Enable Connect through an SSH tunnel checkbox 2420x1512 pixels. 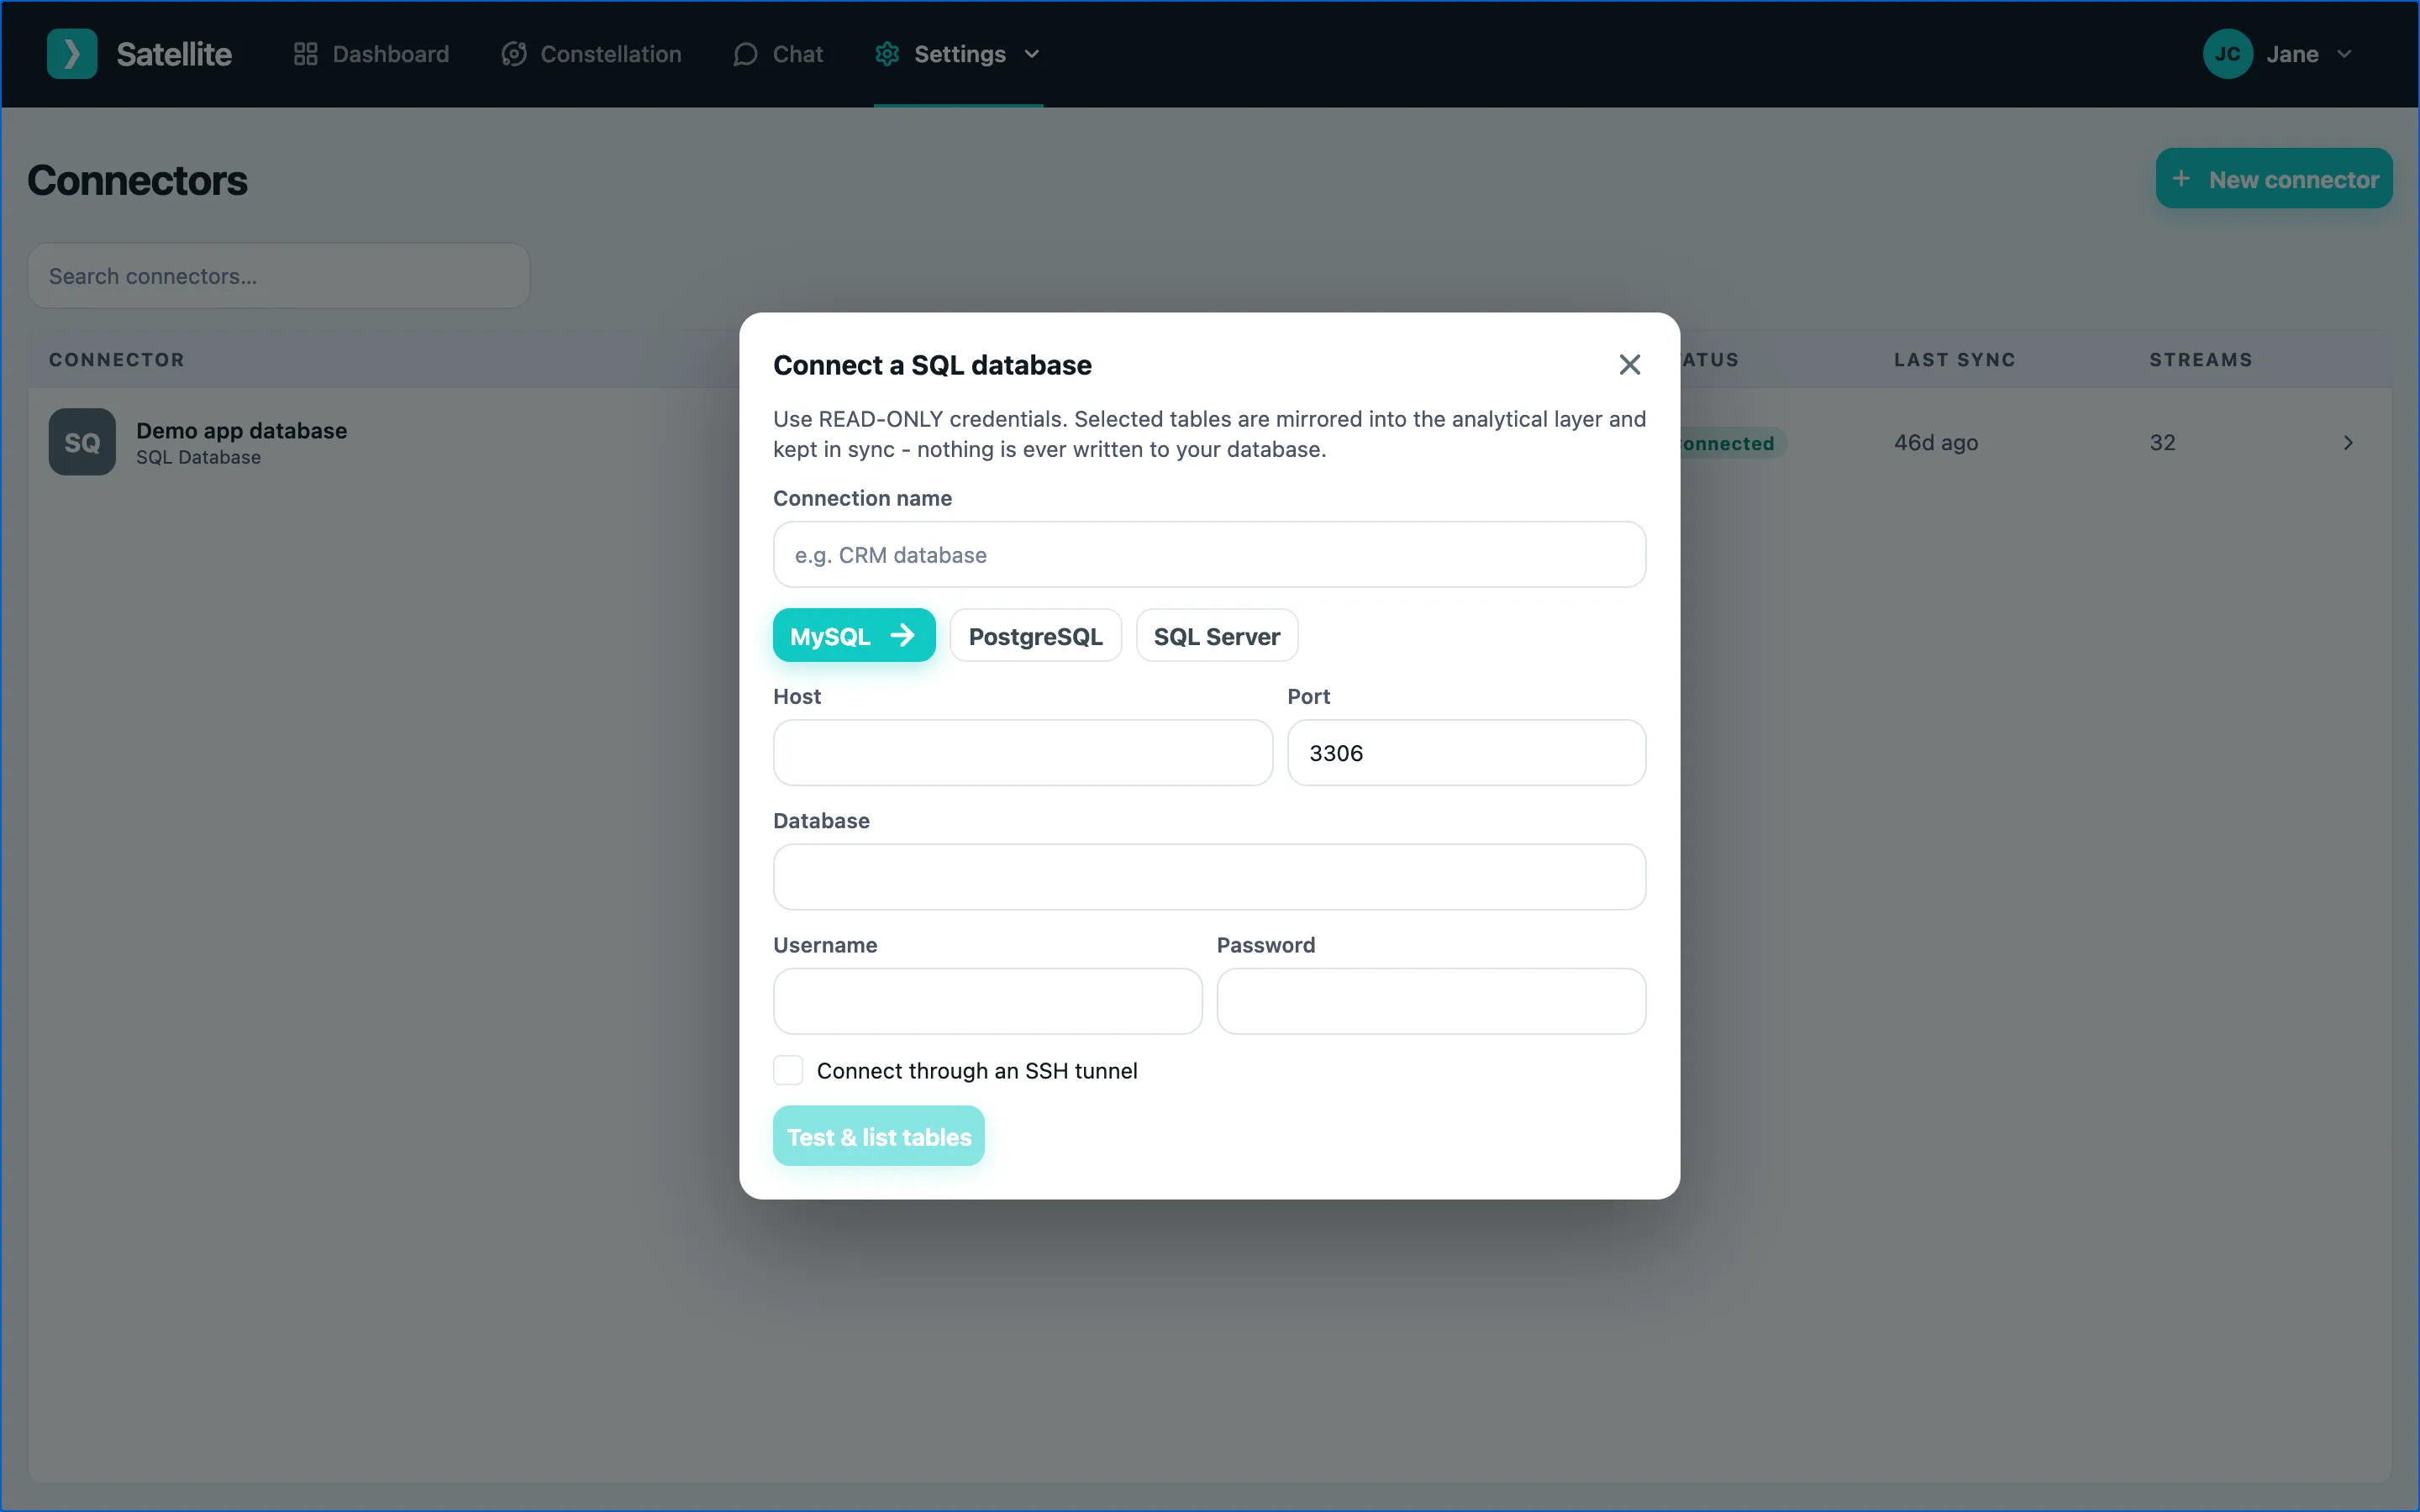pyautogui.click(x=788, y=1070)
